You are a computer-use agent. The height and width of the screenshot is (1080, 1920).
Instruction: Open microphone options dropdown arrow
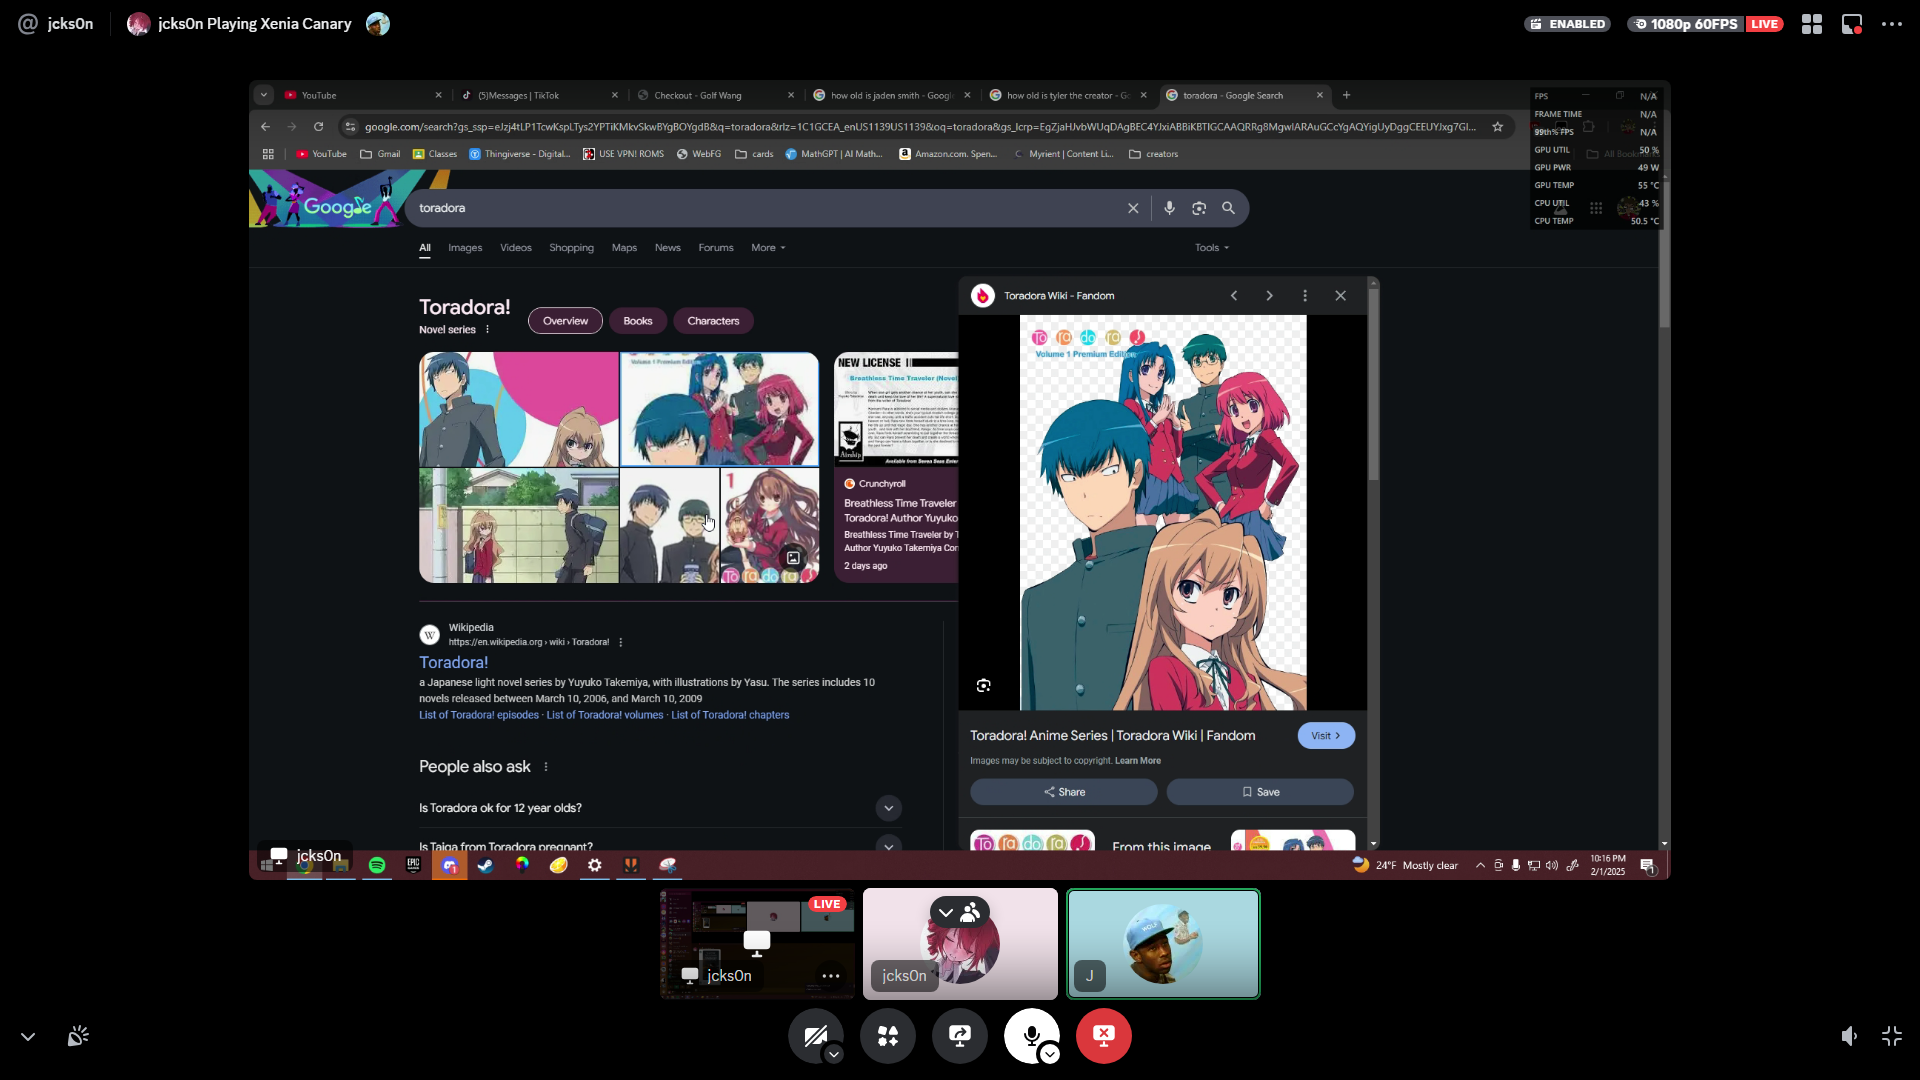click(1049, 1054)
